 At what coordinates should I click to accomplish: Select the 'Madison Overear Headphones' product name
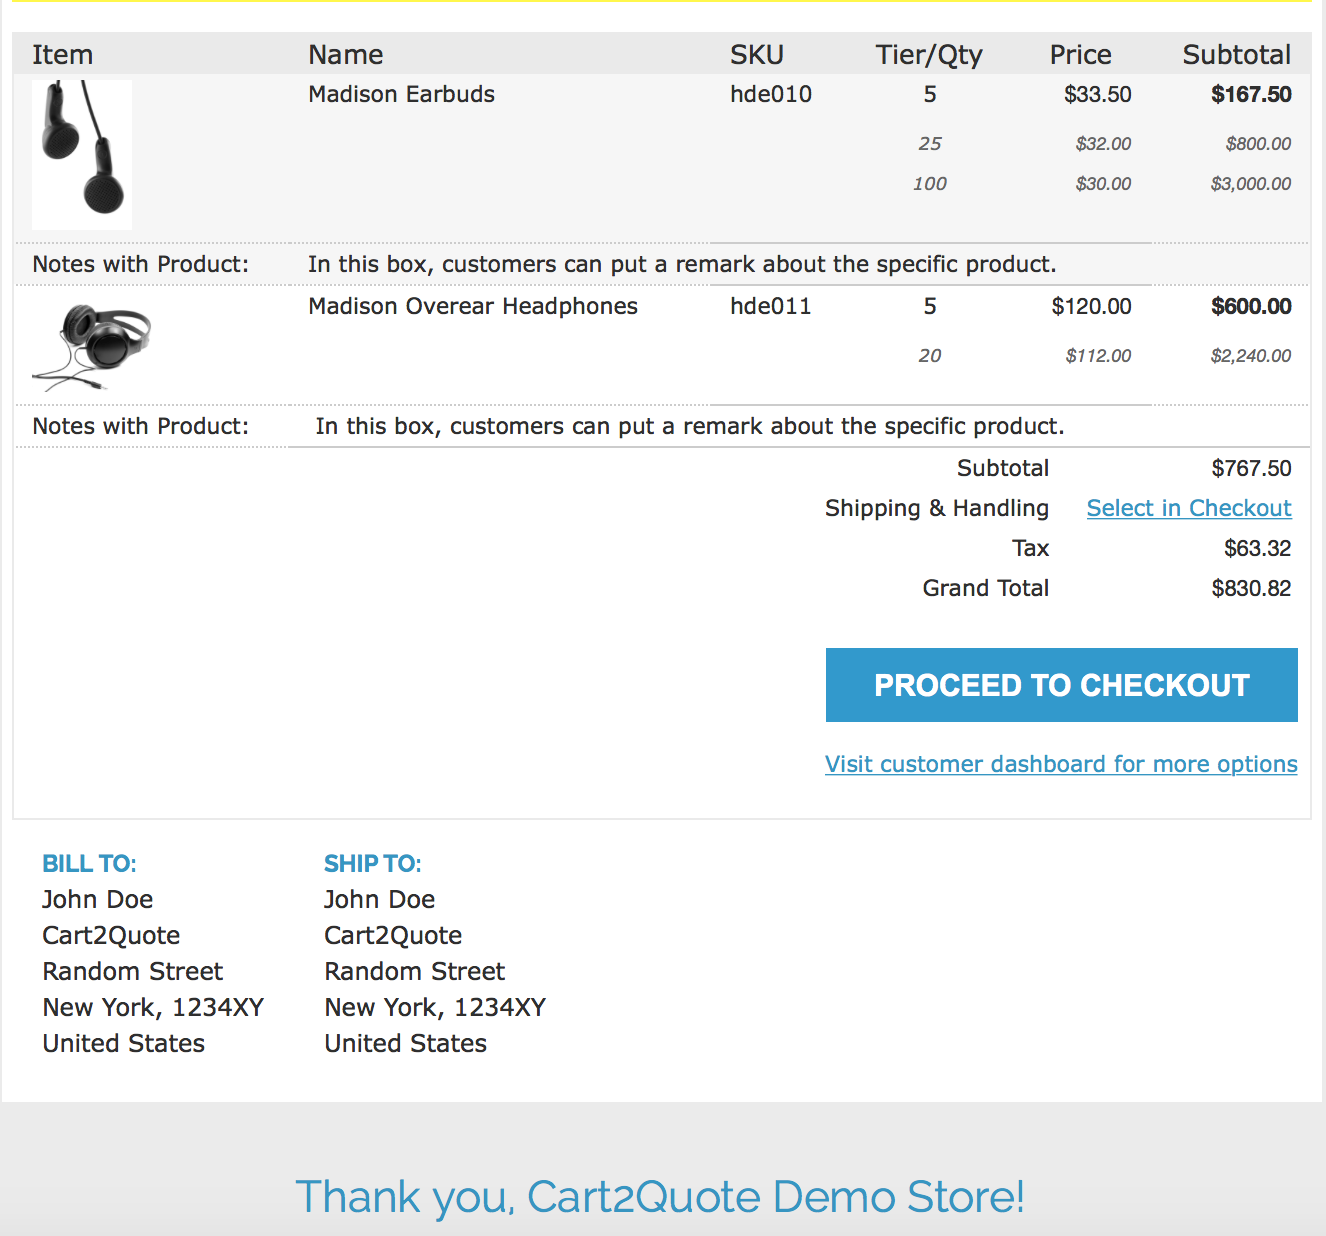tap(473, 306)
